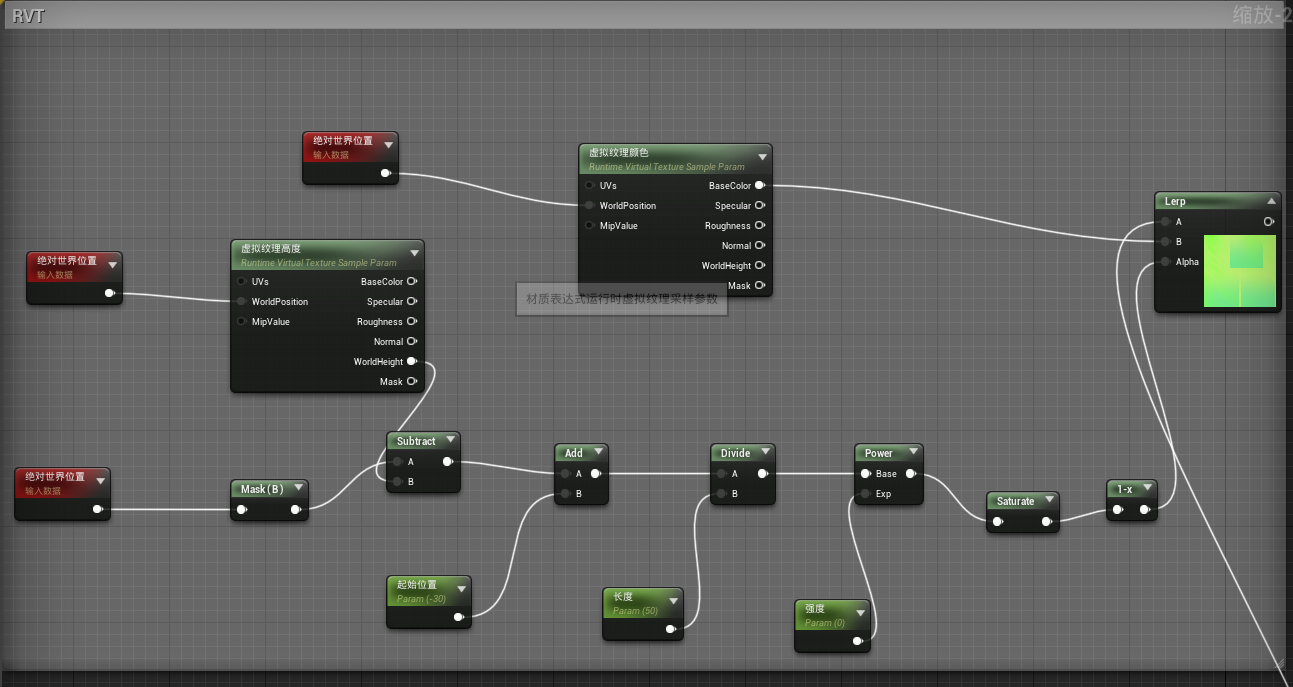
Task: Toggle the Power node expand arrow
Action: coord(912,452)
